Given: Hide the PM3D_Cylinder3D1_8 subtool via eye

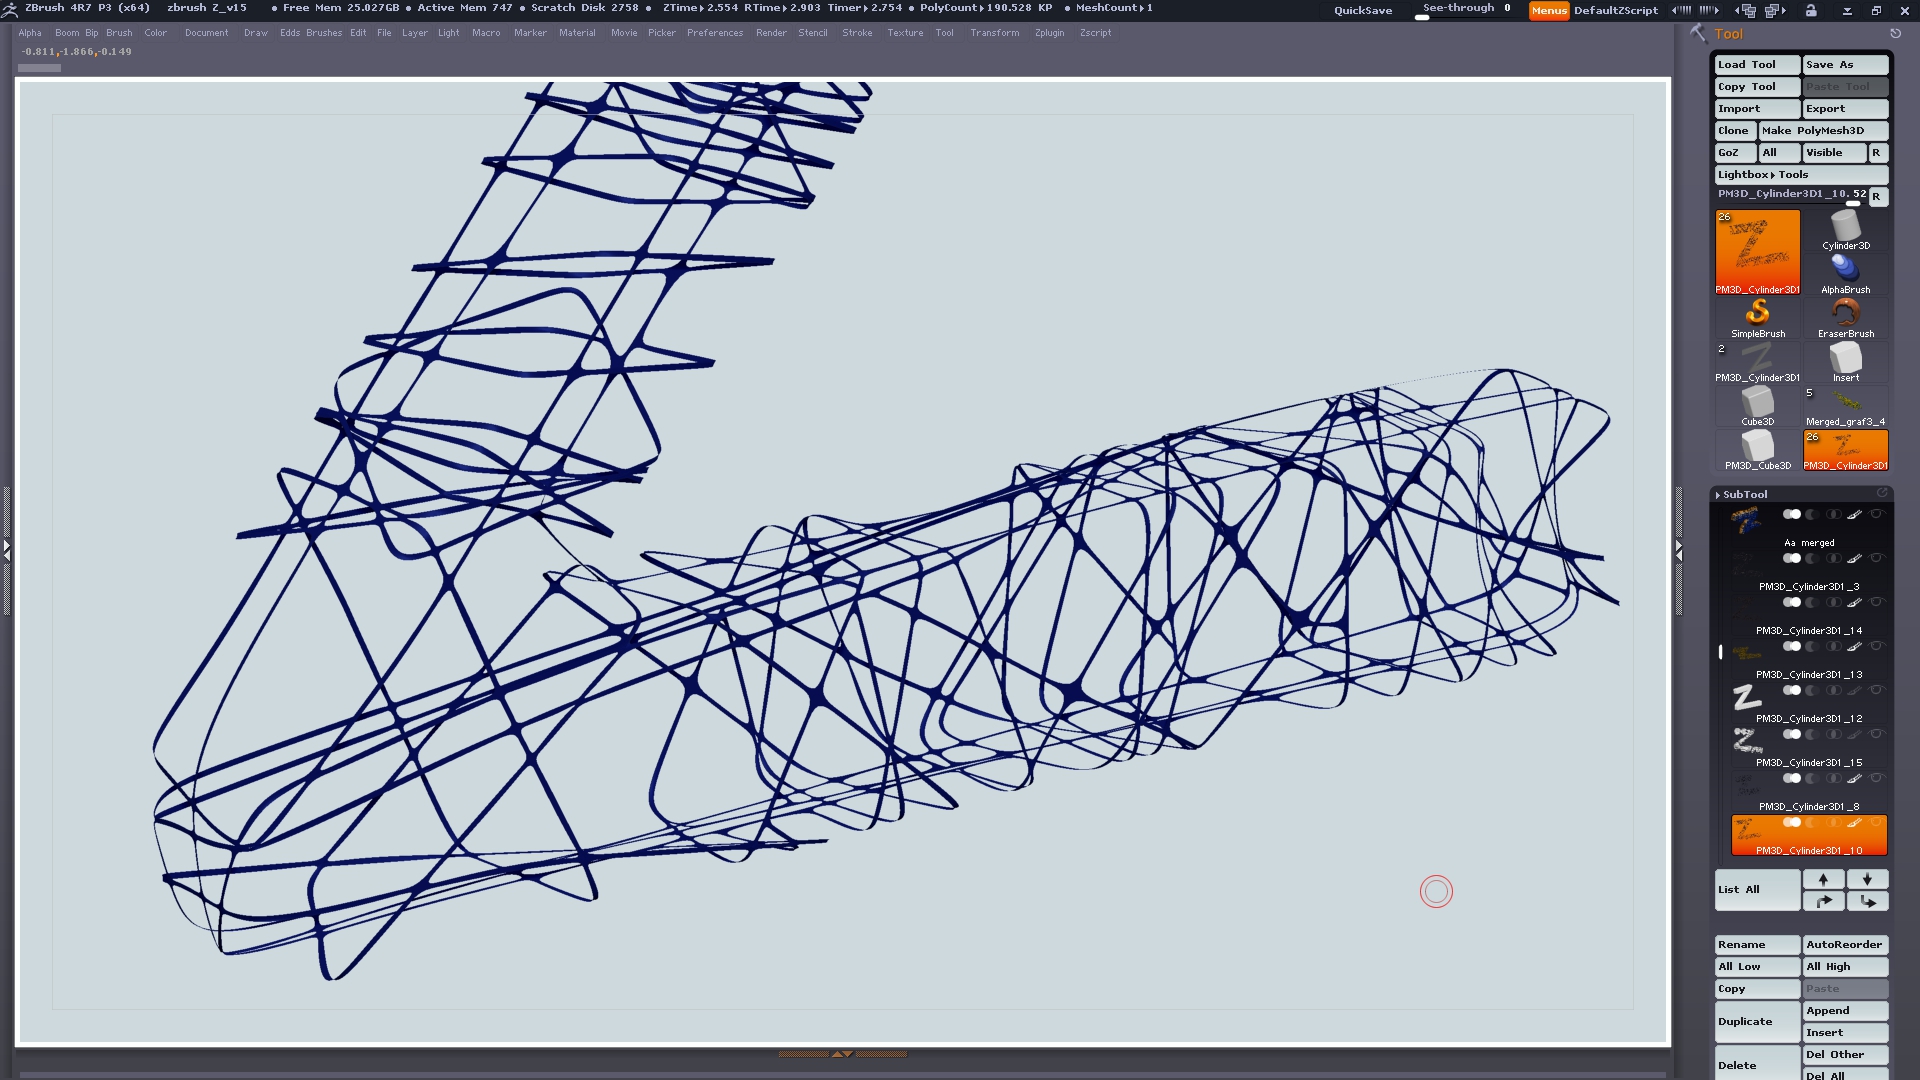Looking at the screenshot, I should [1876, 778].
